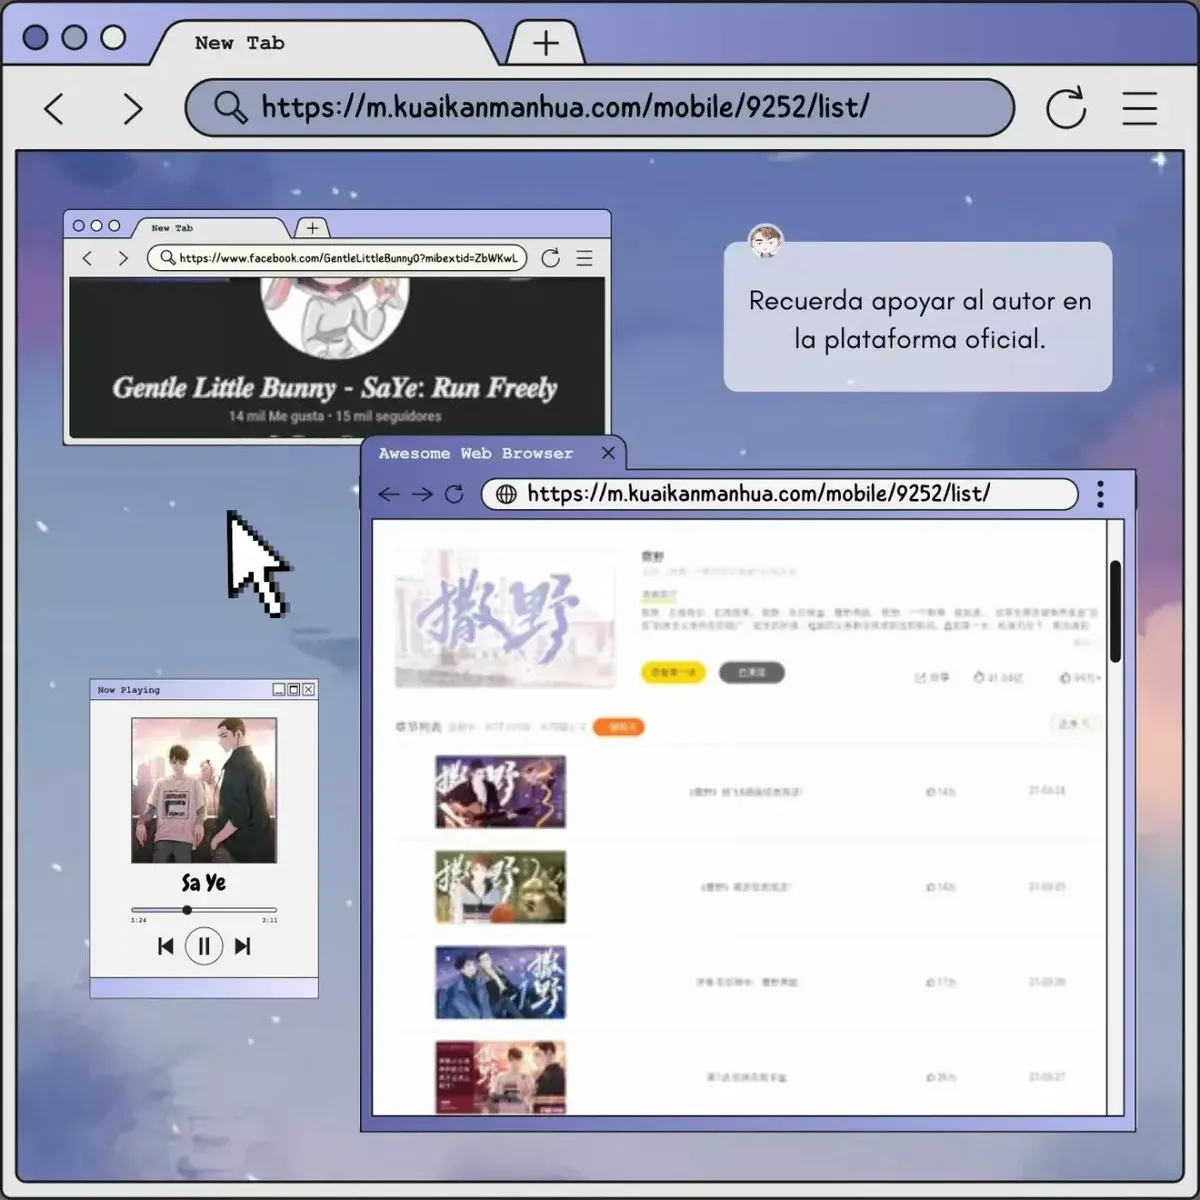
Task: Click the 'Sa Ye' track title
Action: [204, 882]
